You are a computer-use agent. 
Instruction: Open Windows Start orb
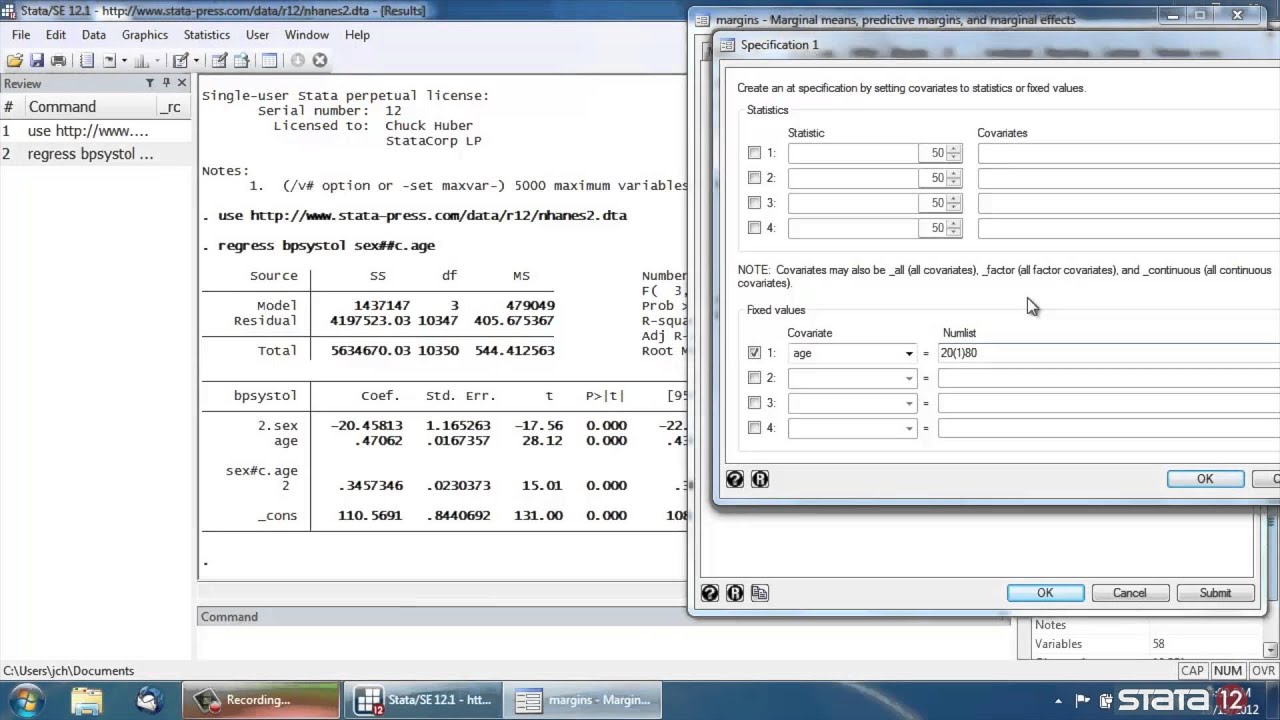pos(25,699)
